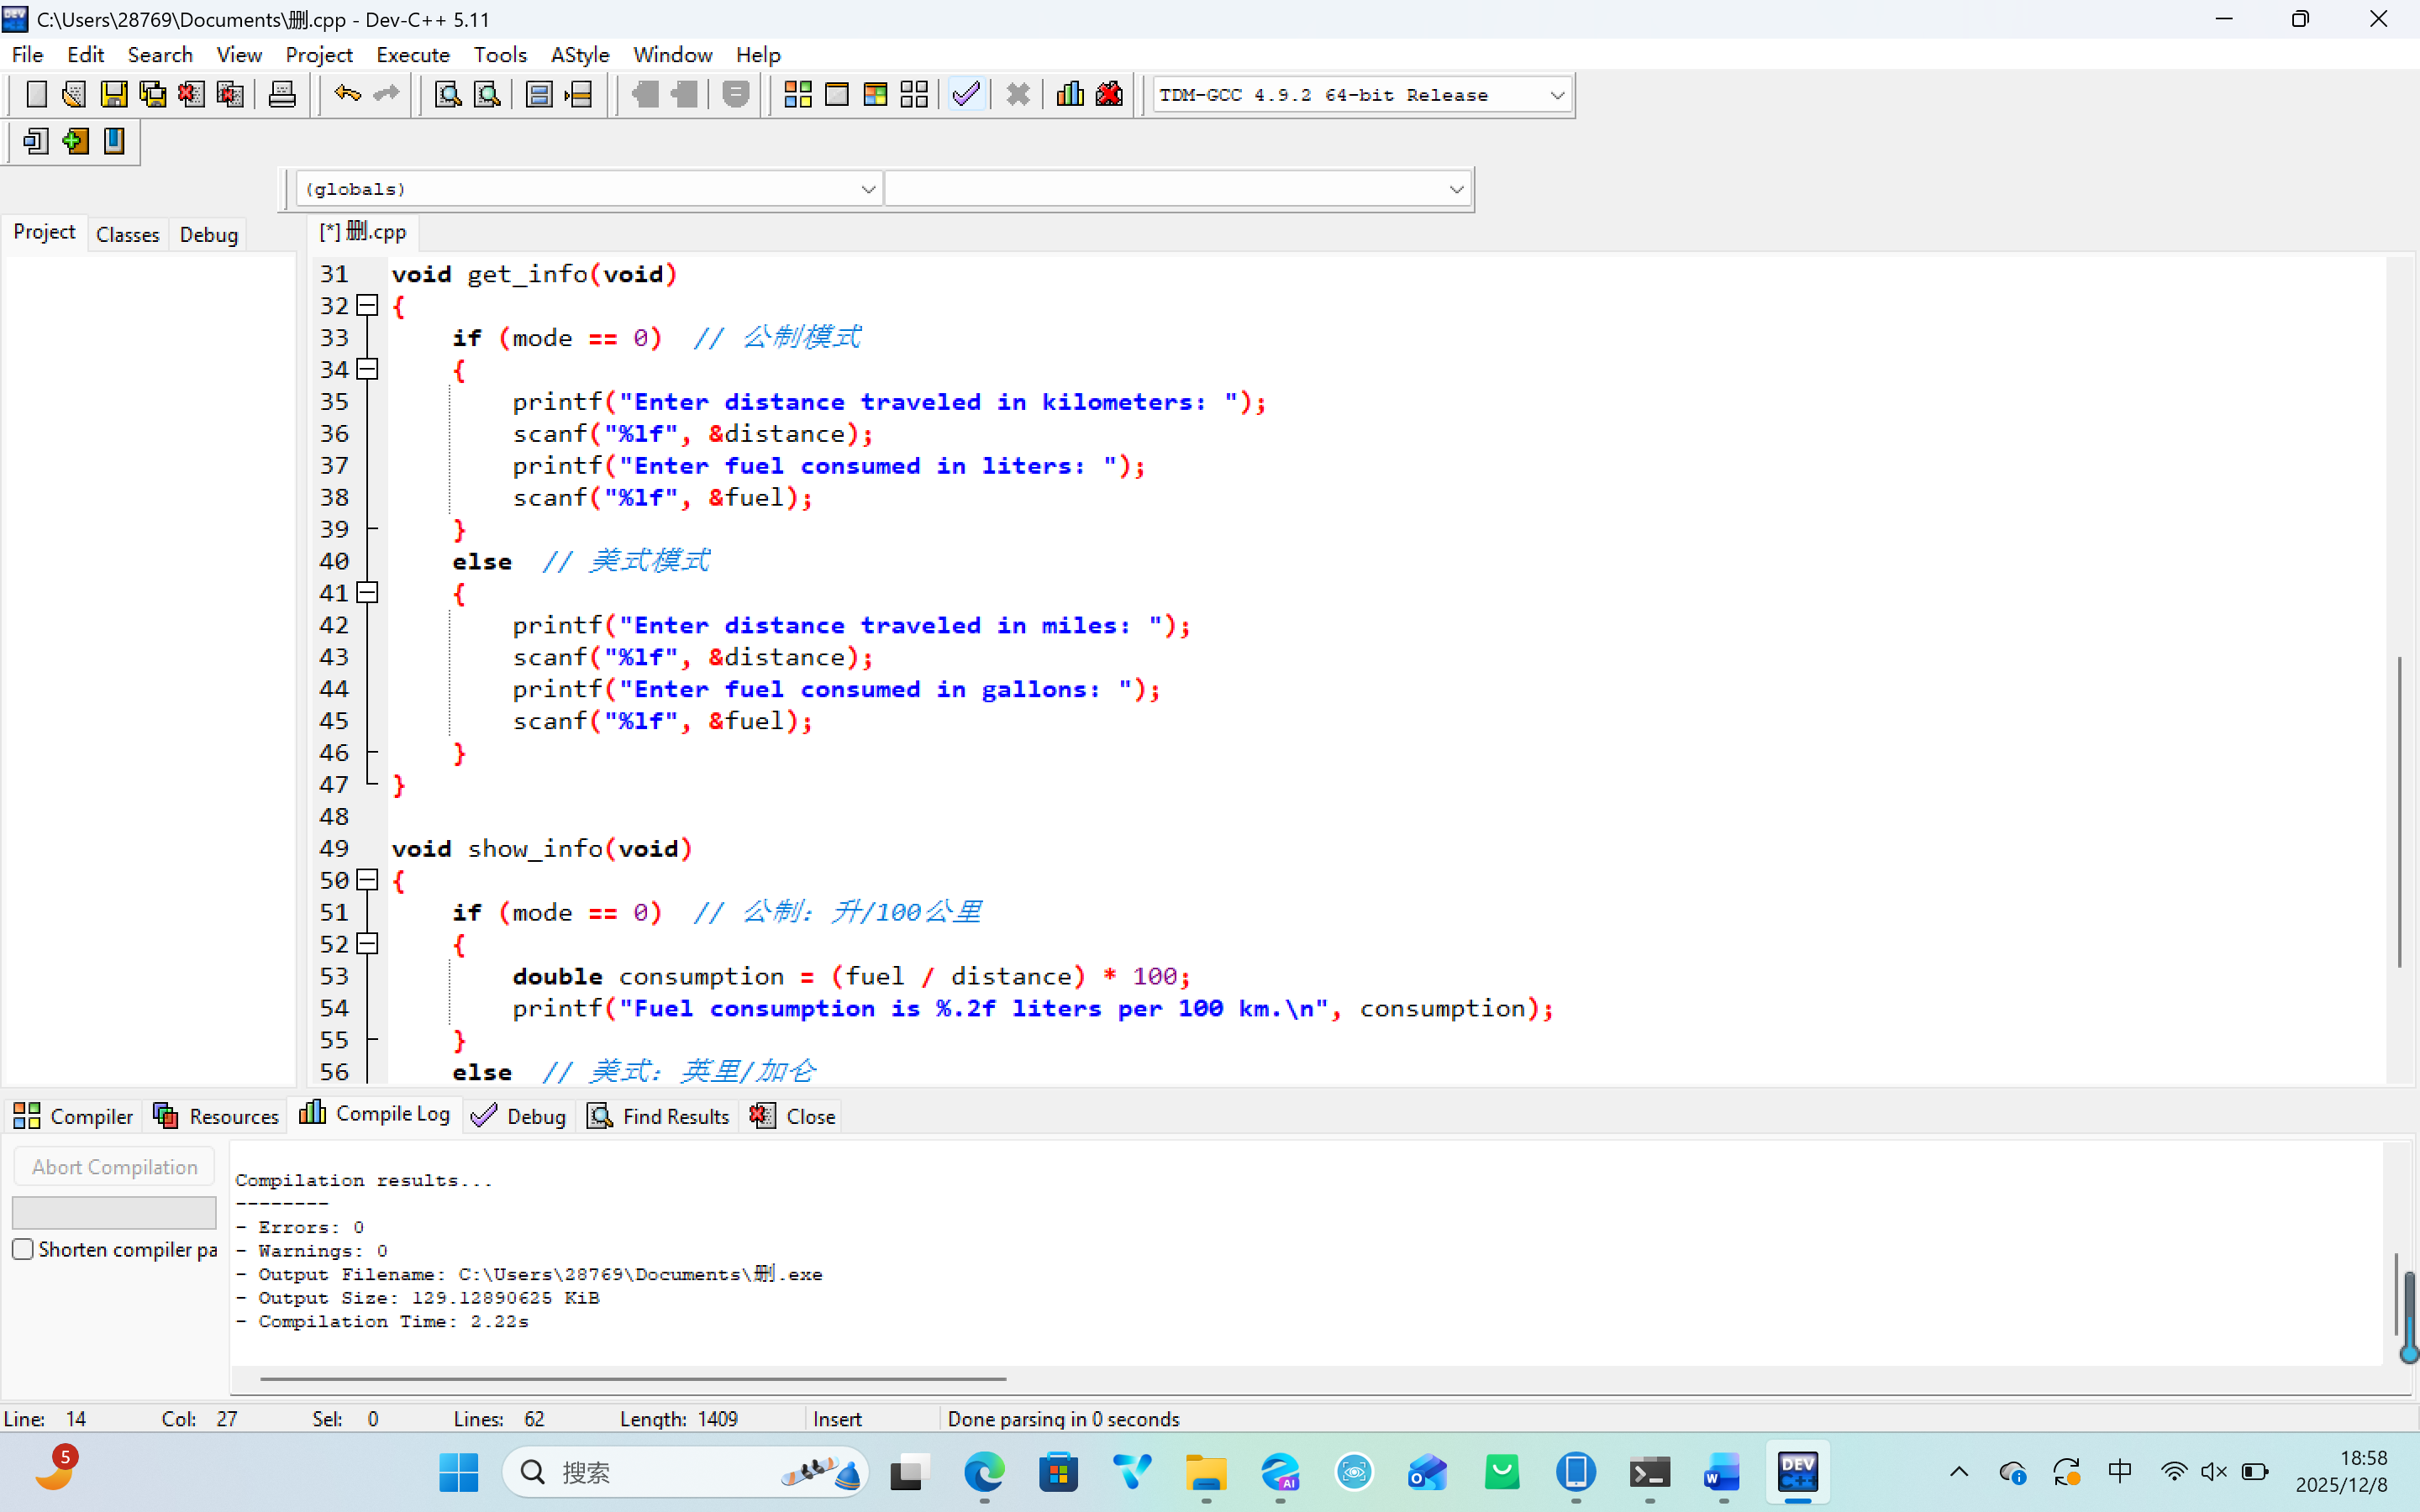Click the Delete Profiling Information icon

point(1109,95)
